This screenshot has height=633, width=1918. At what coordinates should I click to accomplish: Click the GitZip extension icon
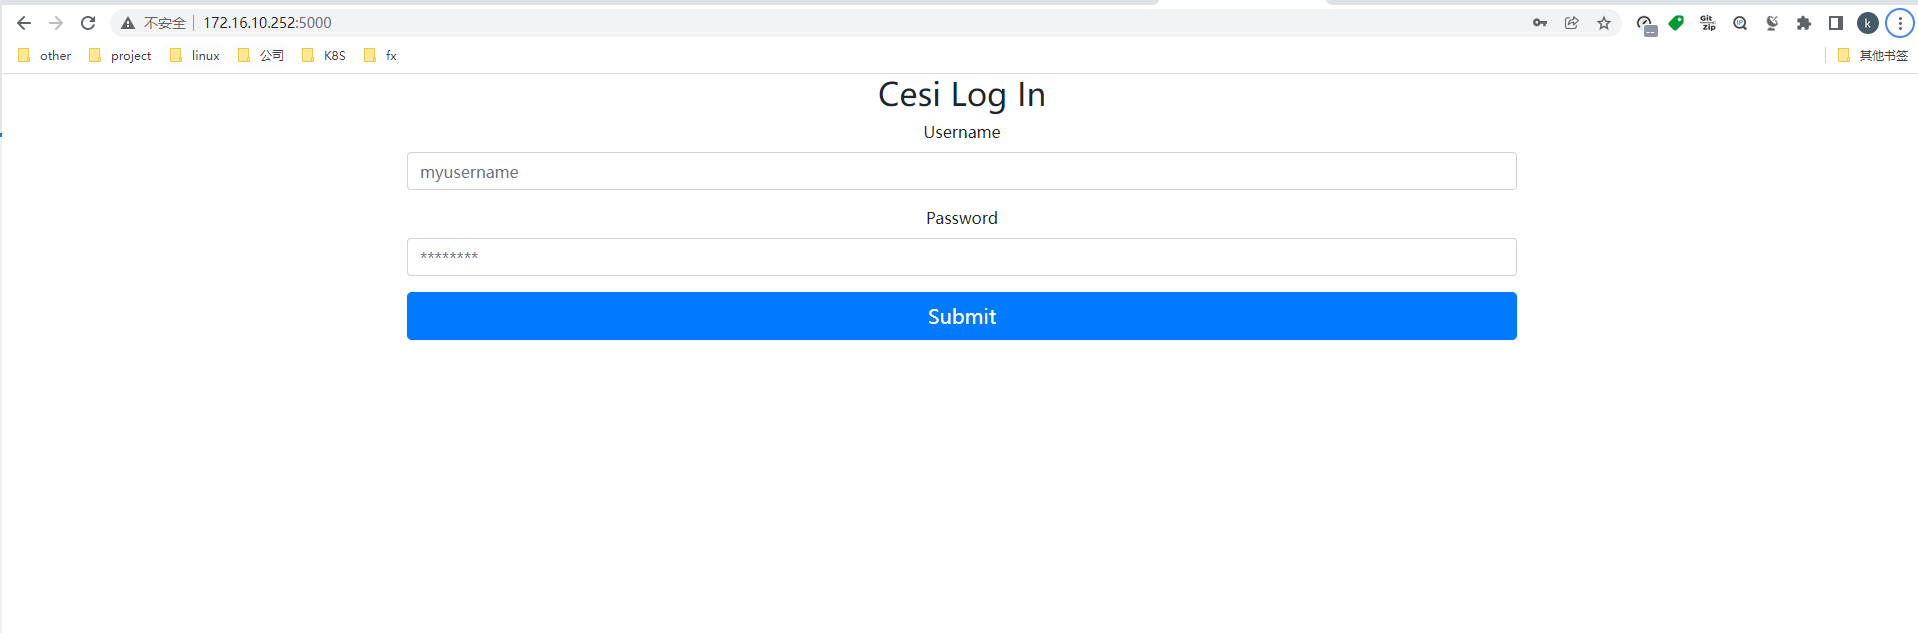tap(1708, 23)
